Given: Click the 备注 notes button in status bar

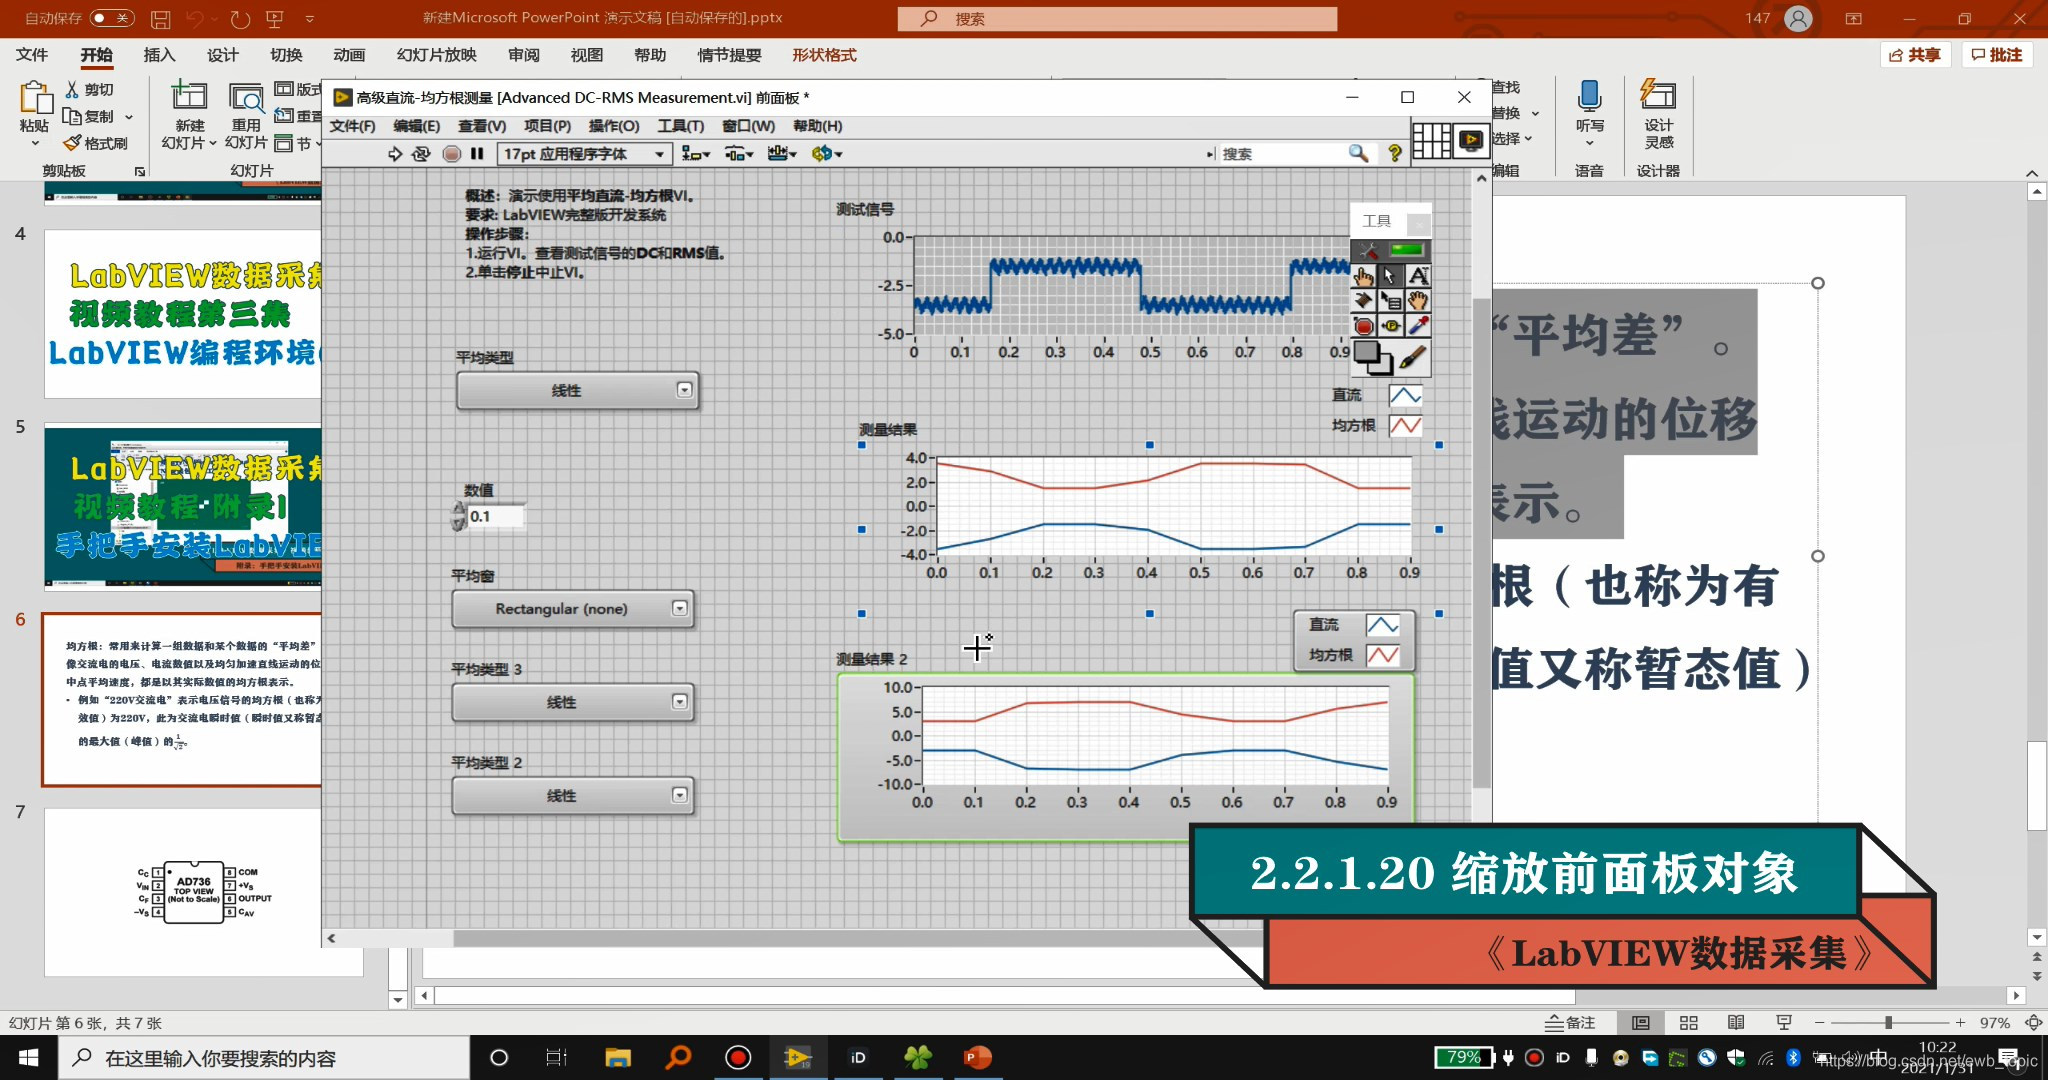Looking at the screenshot, I should pos(1570,1023).
